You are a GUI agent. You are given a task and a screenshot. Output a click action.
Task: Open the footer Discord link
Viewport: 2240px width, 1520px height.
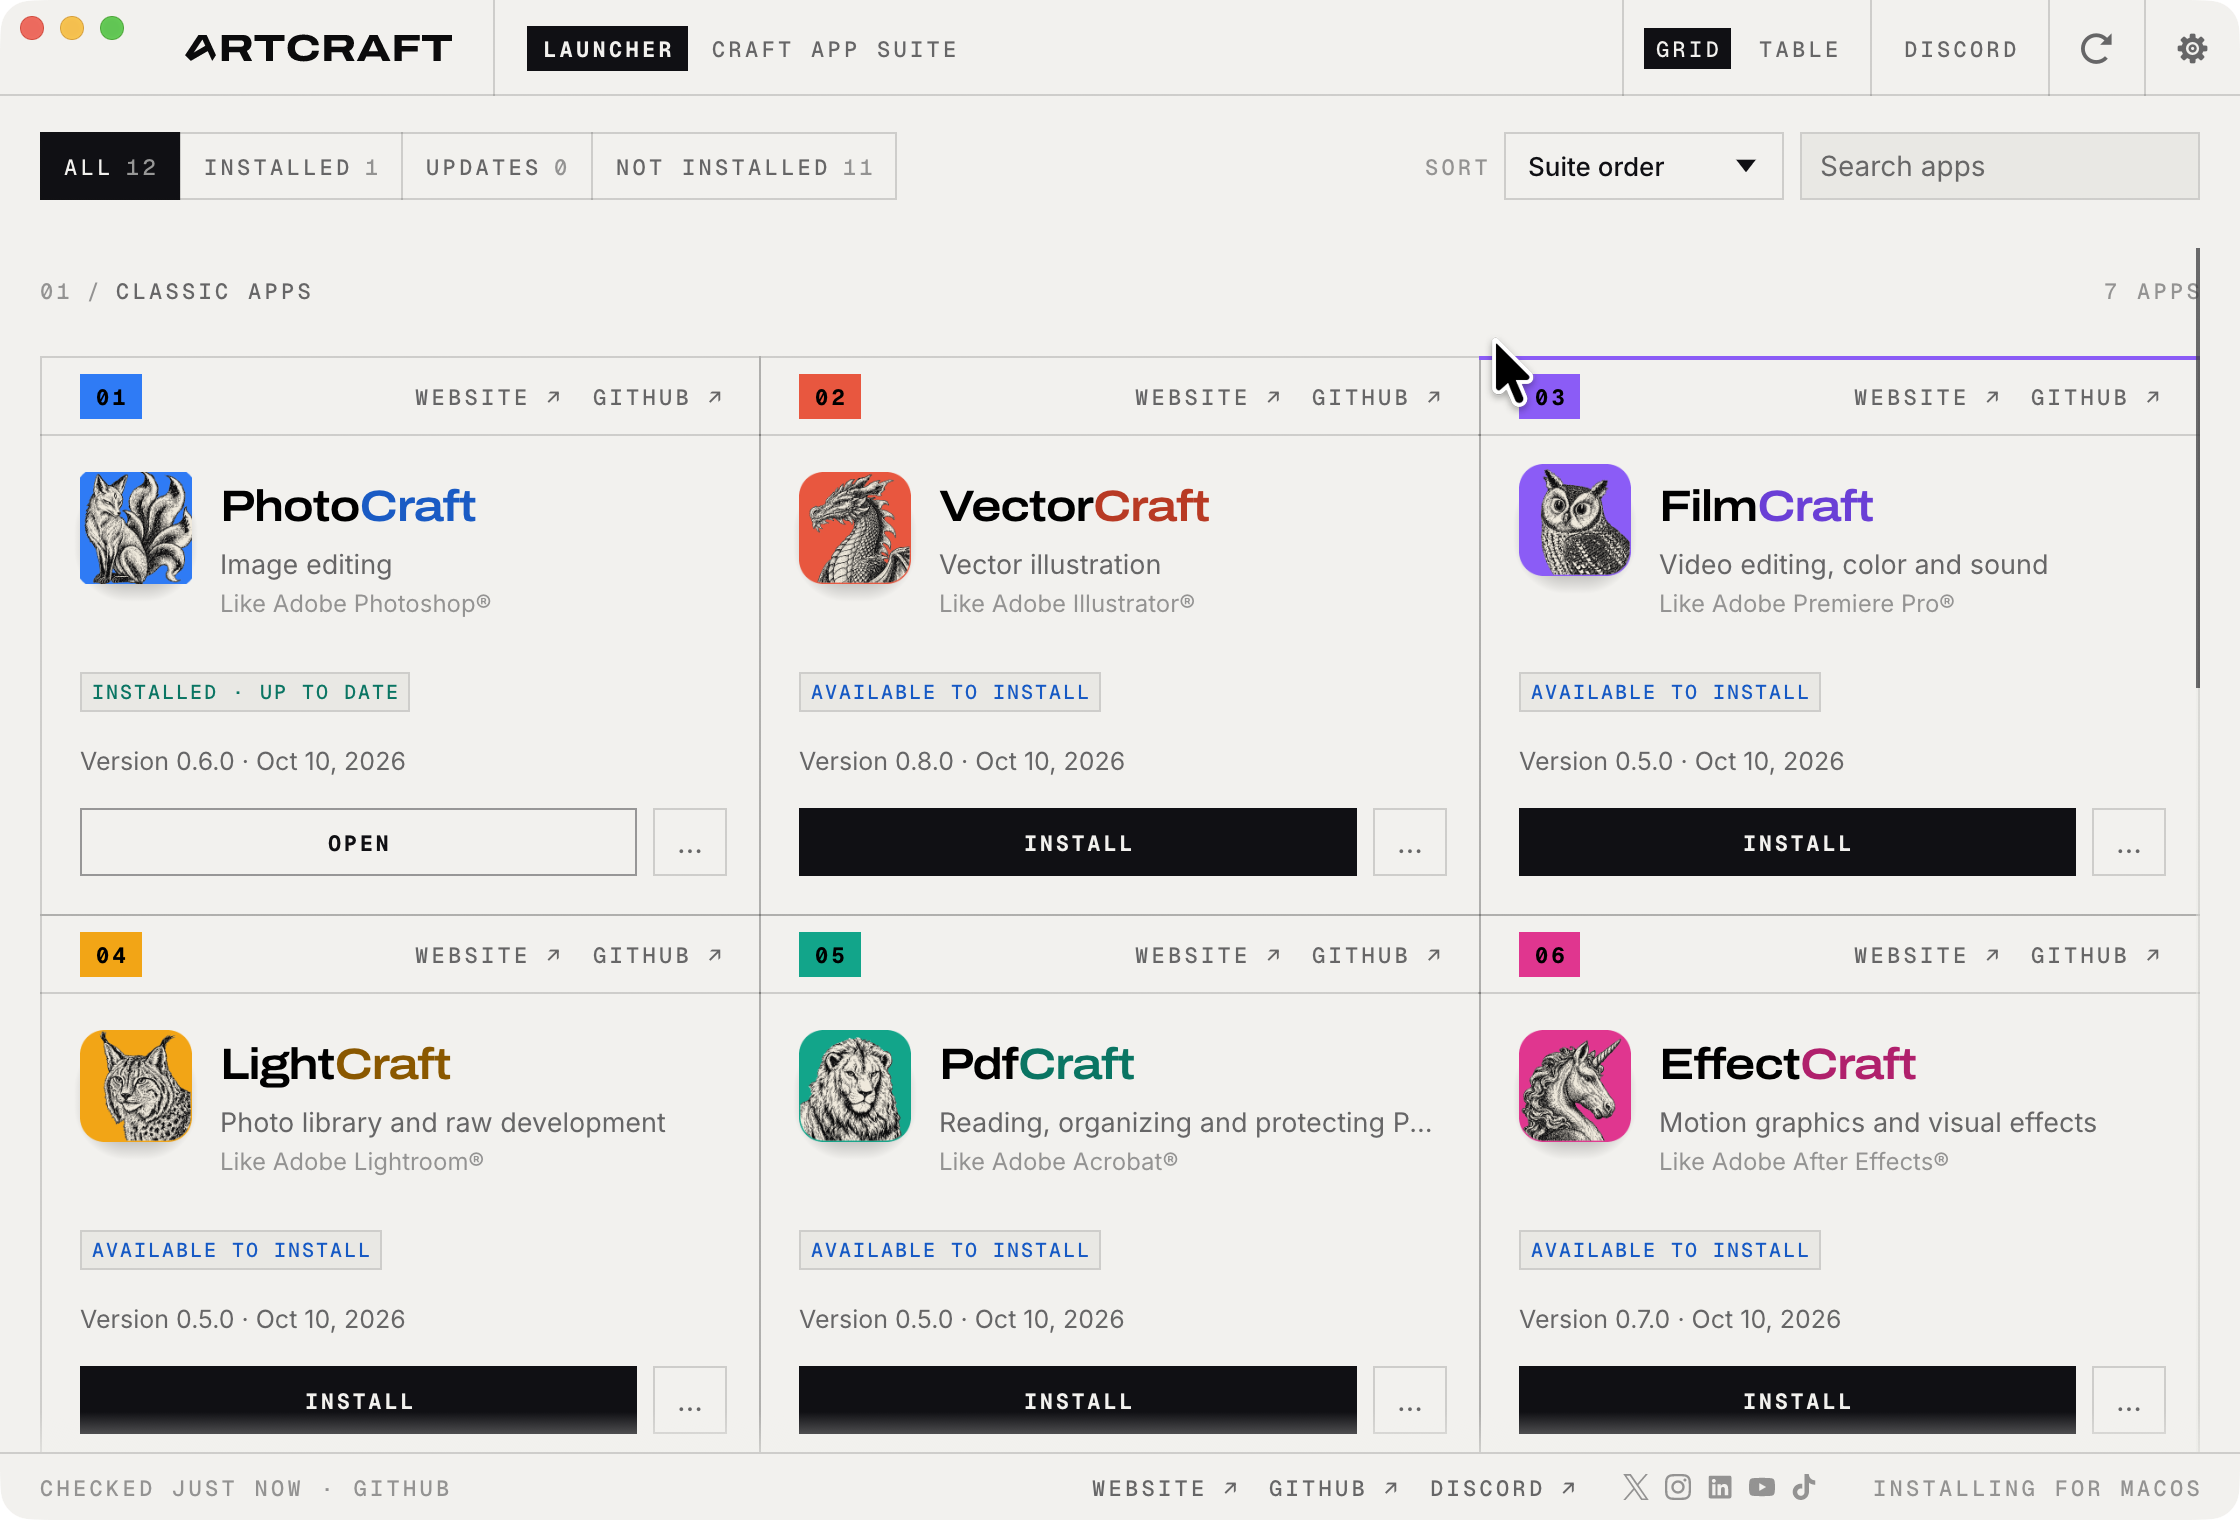[x=1503, y=1488]
